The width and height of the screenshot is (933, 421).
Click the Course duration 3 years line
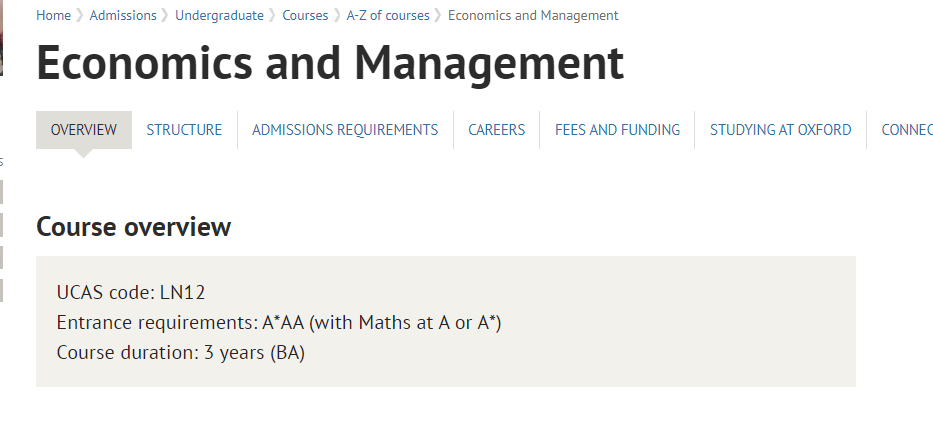pos(180,353)
